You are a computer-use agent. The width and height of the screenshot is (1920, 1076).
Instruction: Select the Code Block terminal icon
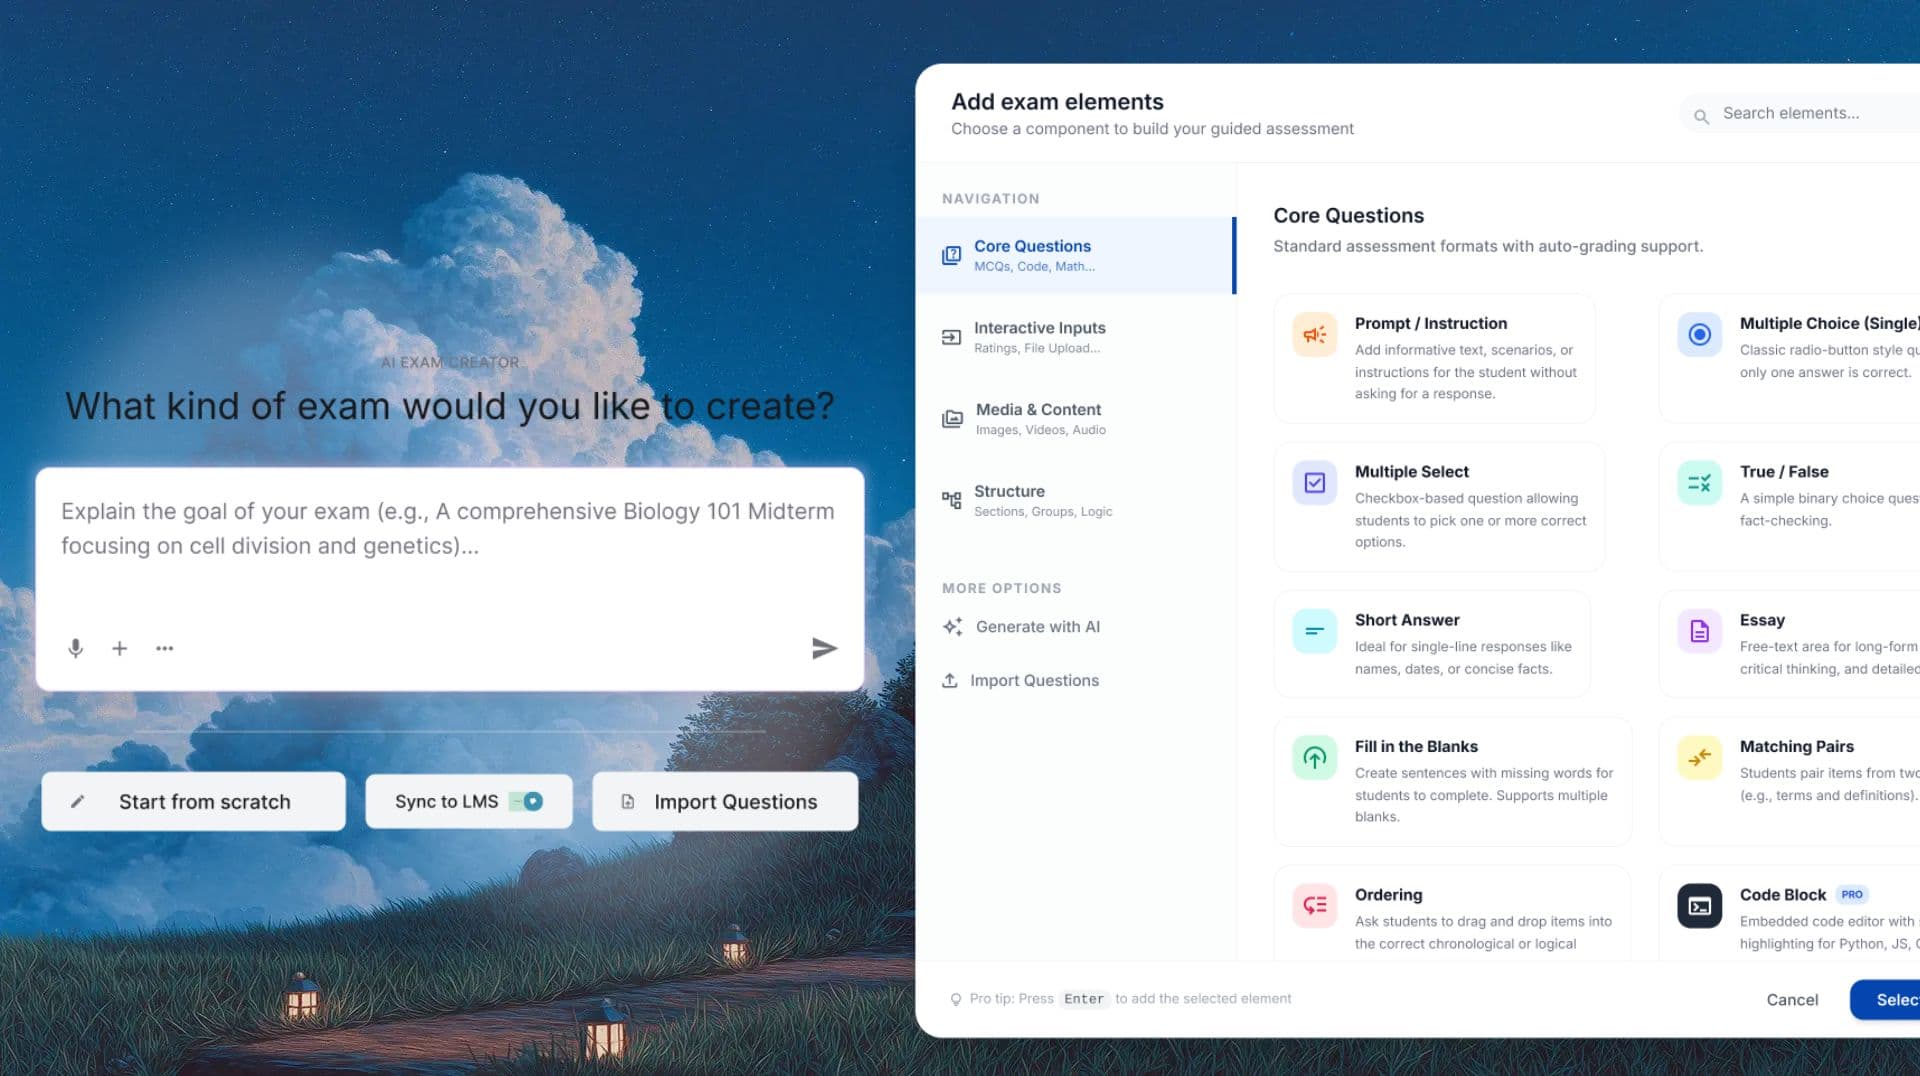(x=1699, y=906)
